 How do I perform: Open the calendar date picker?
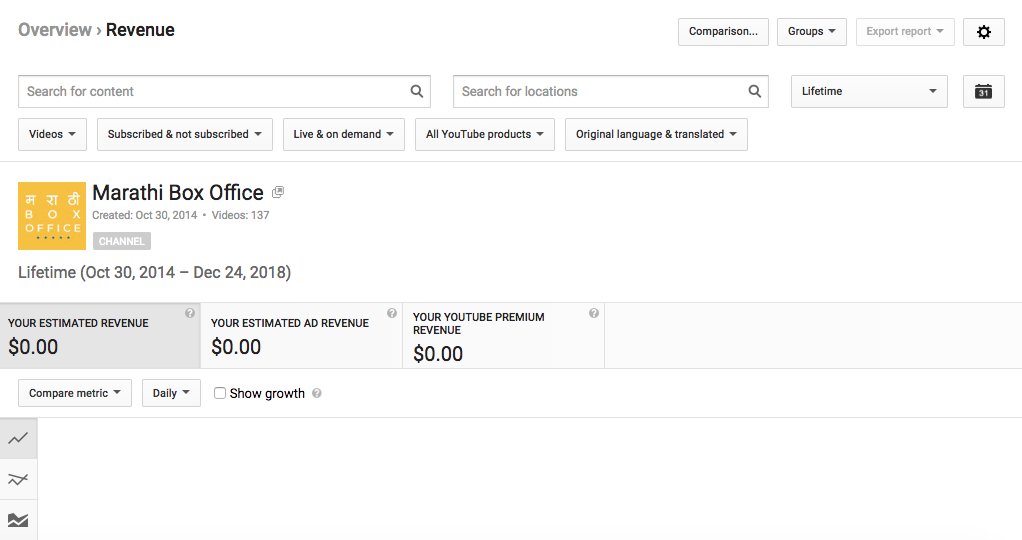984,91
